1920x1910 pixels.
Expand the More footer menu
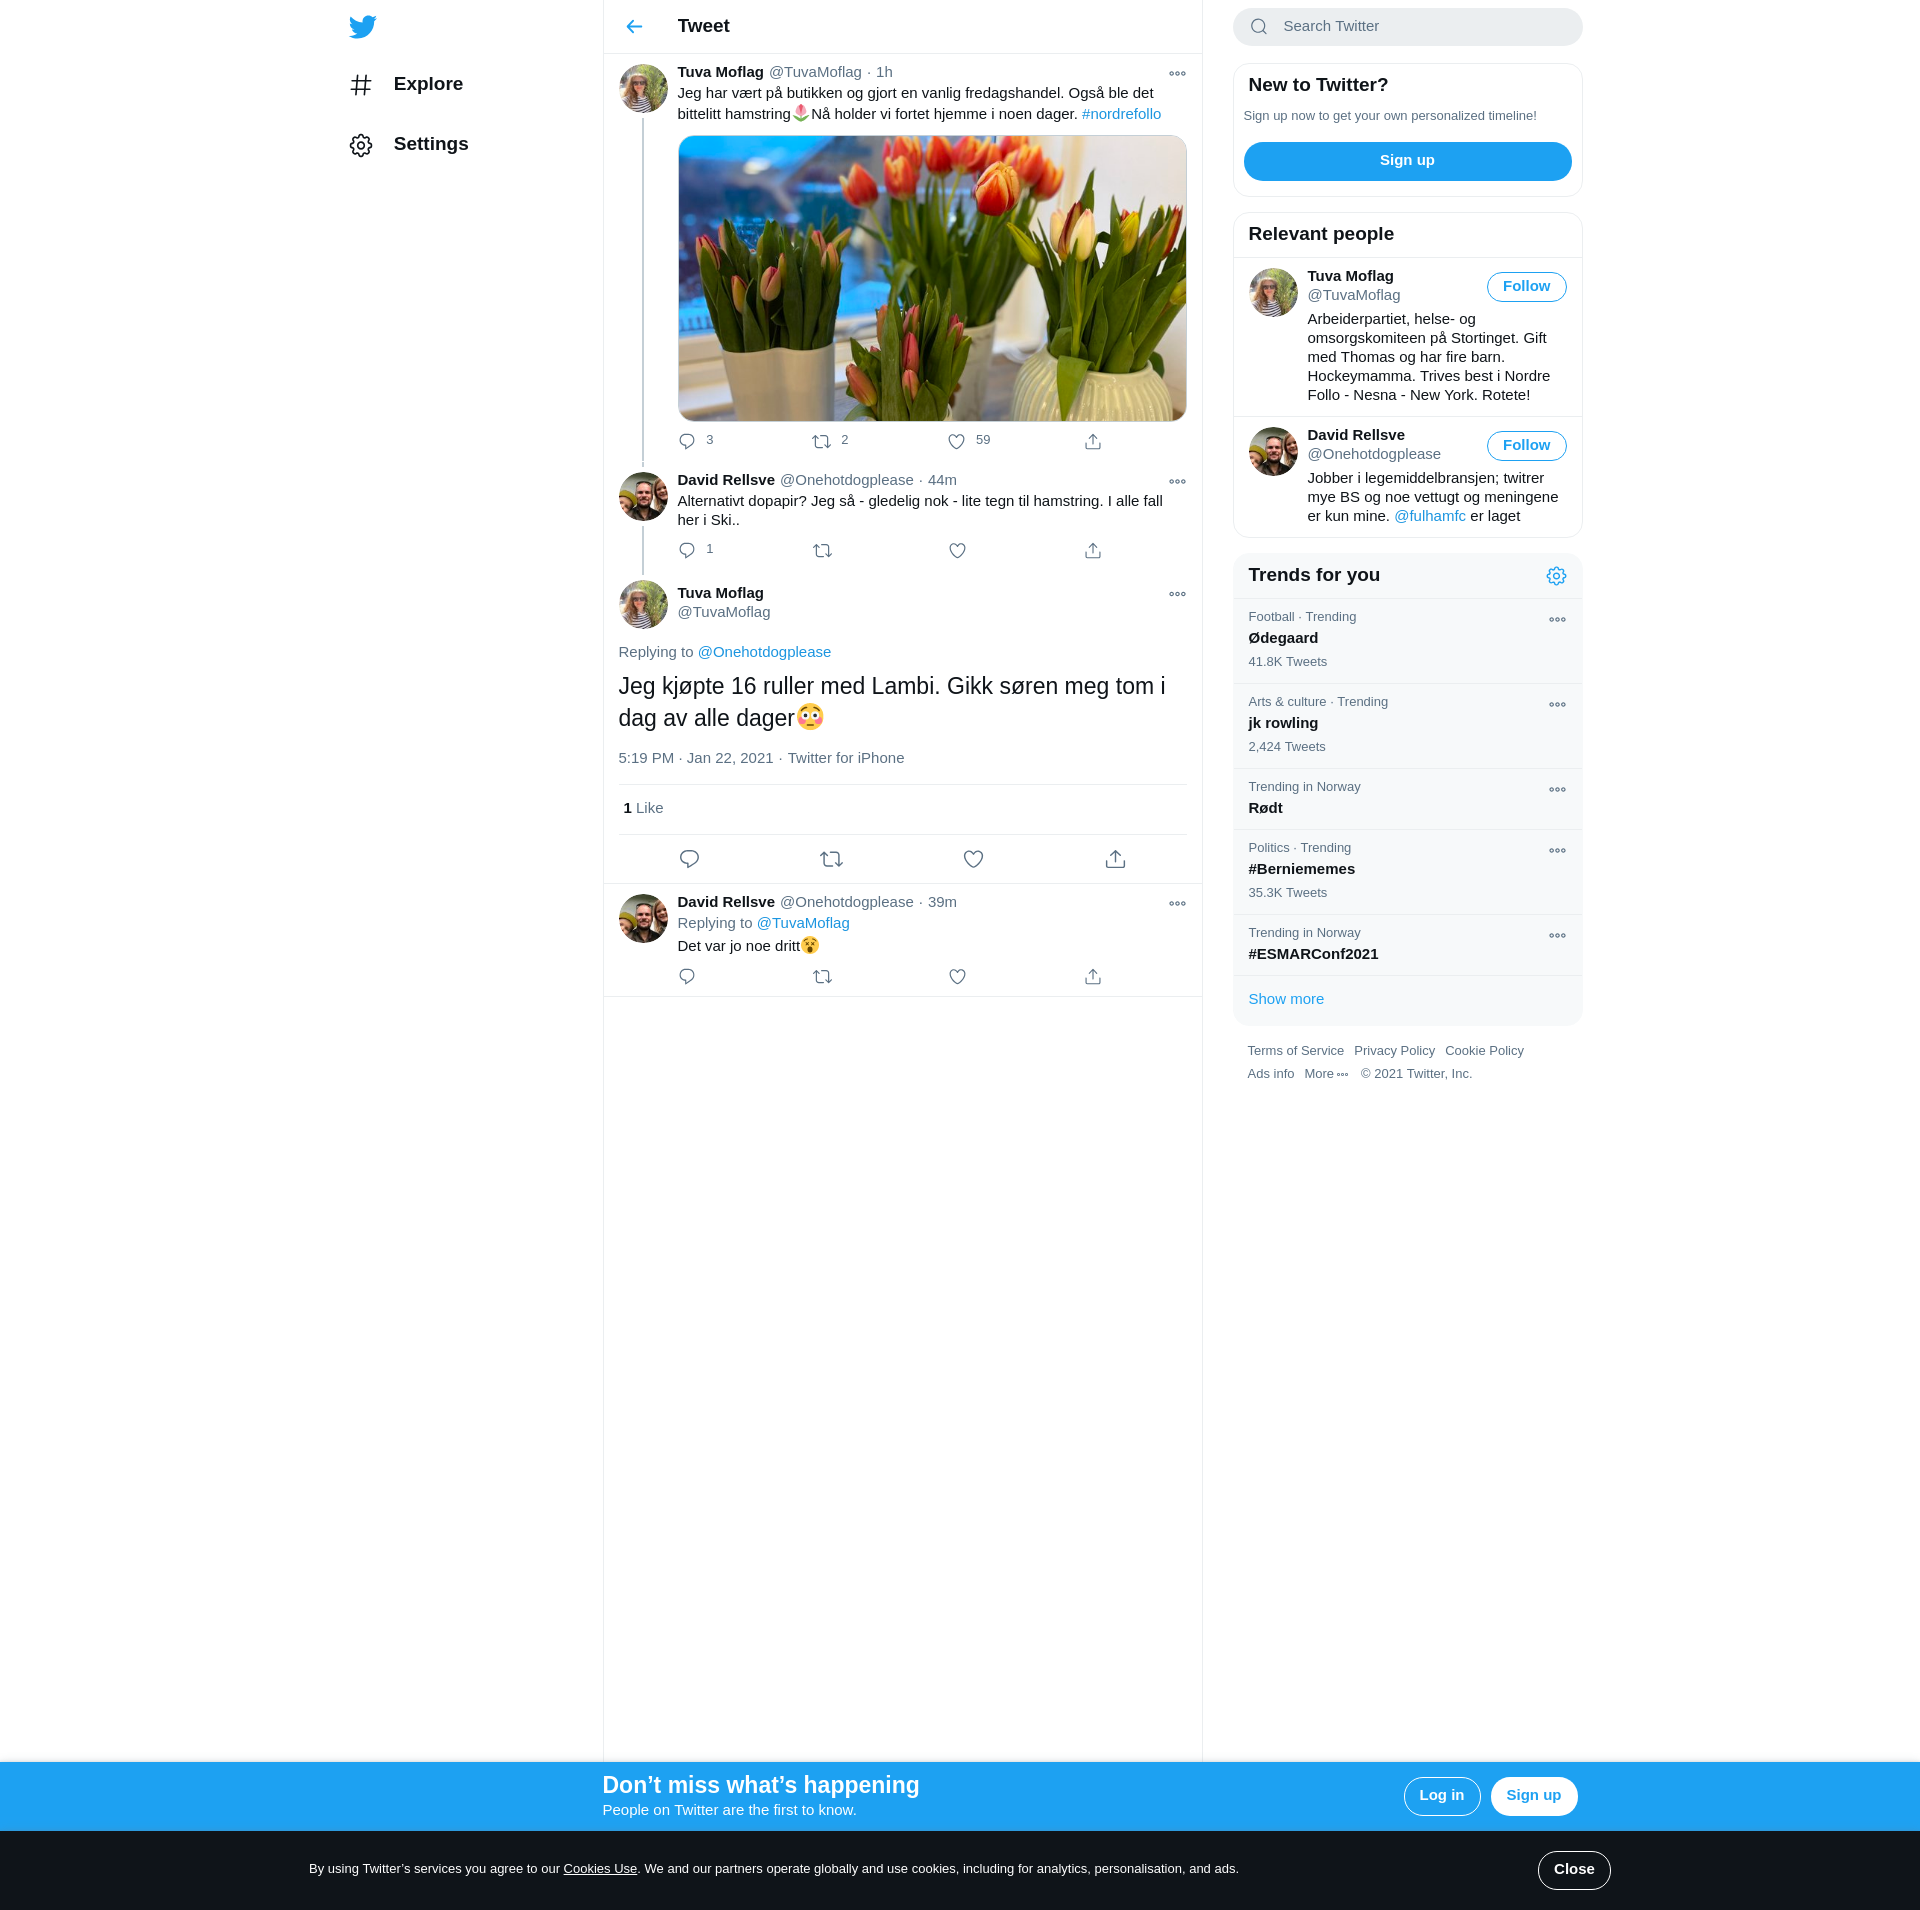pyautogui.click(x=1326, y=1074)
